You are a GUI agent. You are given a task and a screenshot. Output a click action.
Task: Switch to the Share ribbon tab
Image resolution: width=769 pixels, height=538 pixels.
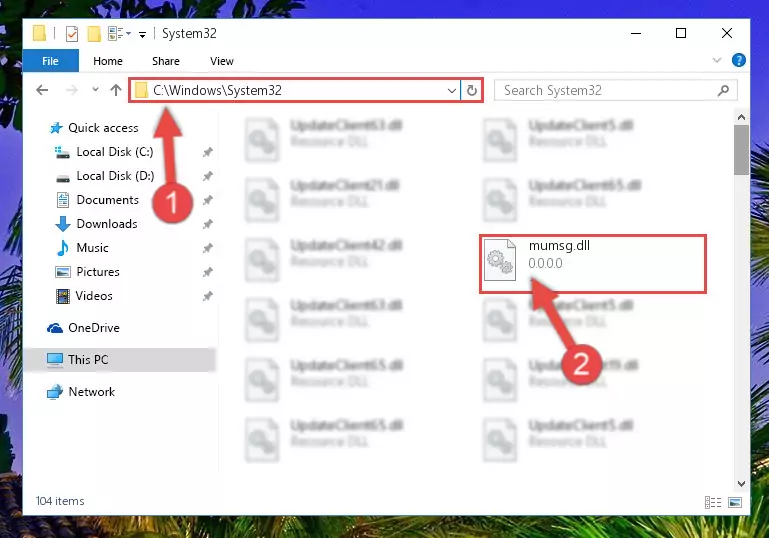pyautogui.click(x=166, y=61)
